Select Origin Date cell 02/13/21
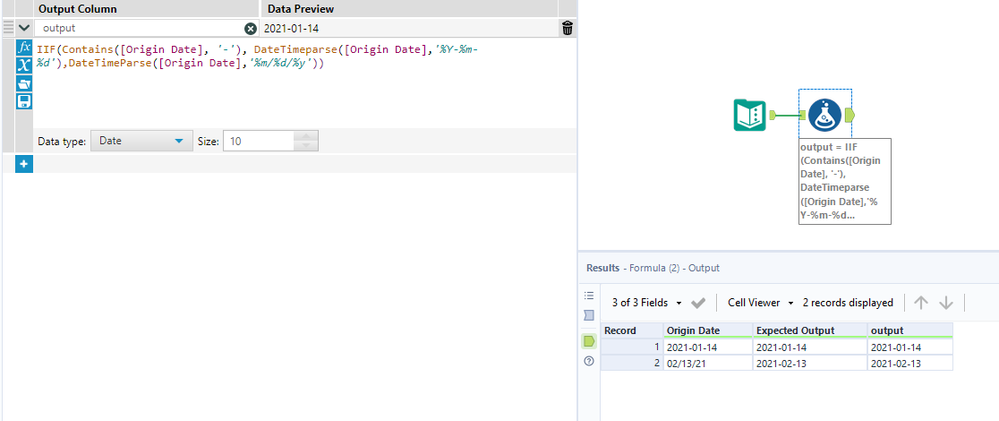This screenshot has width=999, height=421. point(707,363)
